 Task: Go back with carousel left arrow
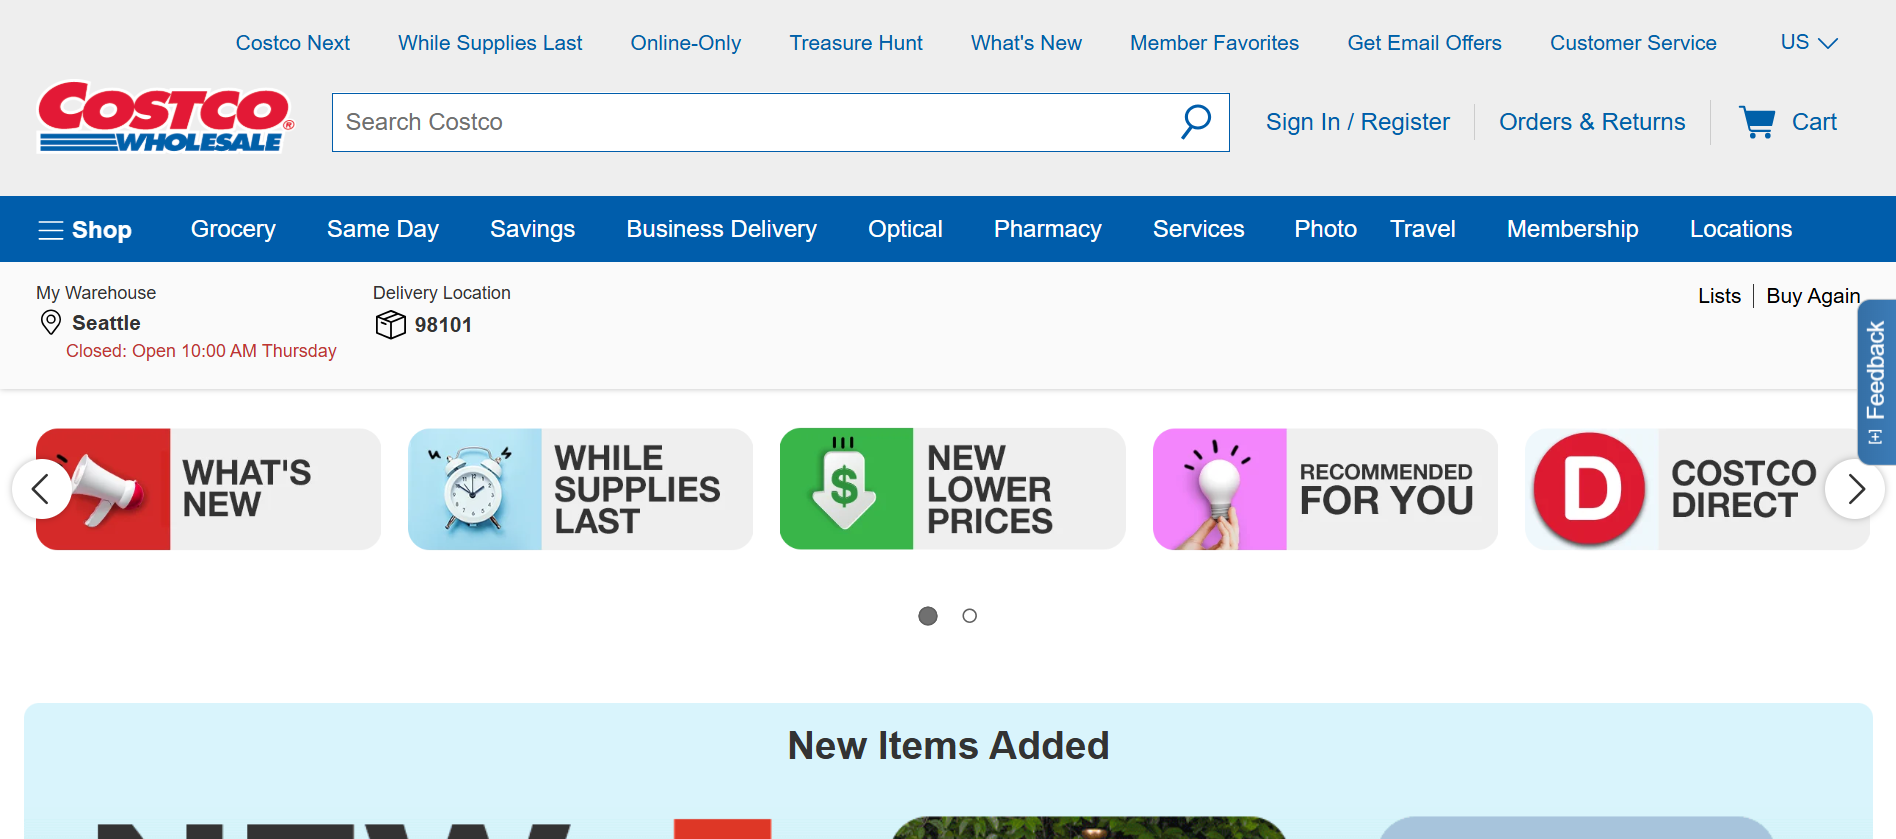(x=41, y=489)
